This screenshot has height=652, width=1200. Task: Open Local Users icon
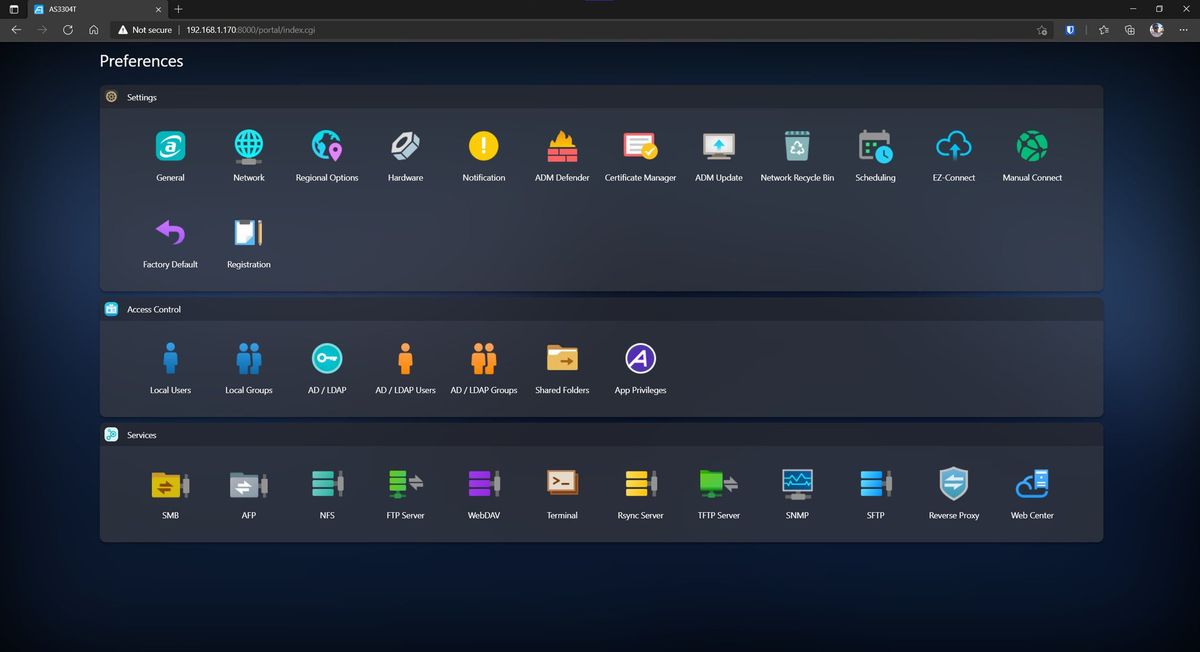pos(170,358)
